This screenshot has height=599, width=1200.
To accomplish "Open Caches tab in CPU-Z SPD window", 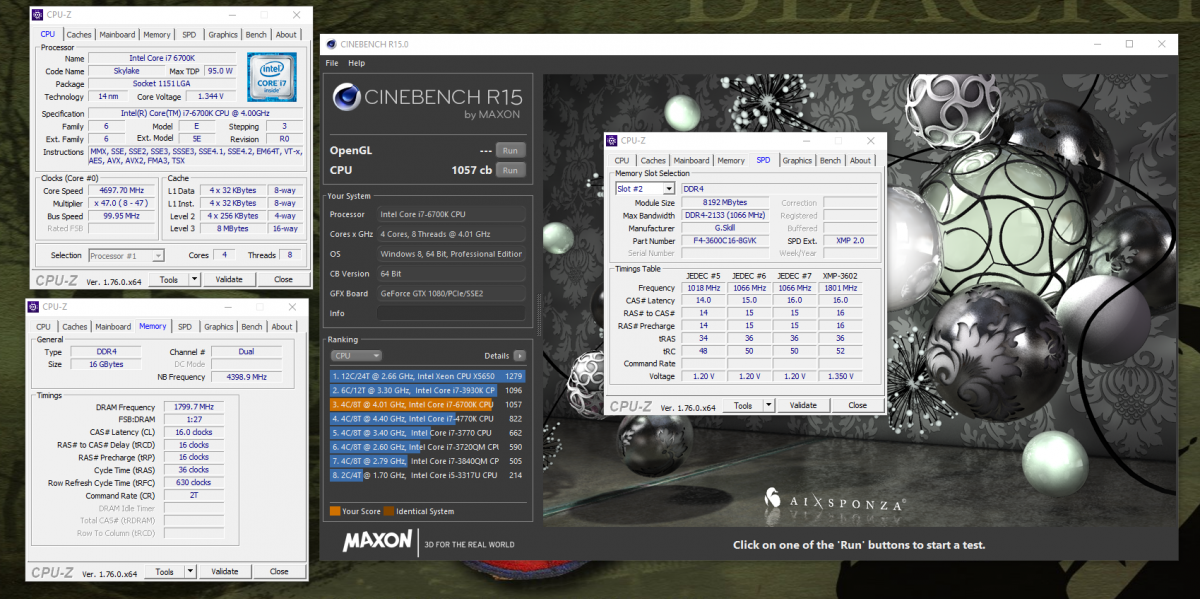I will tap(654, 161).
